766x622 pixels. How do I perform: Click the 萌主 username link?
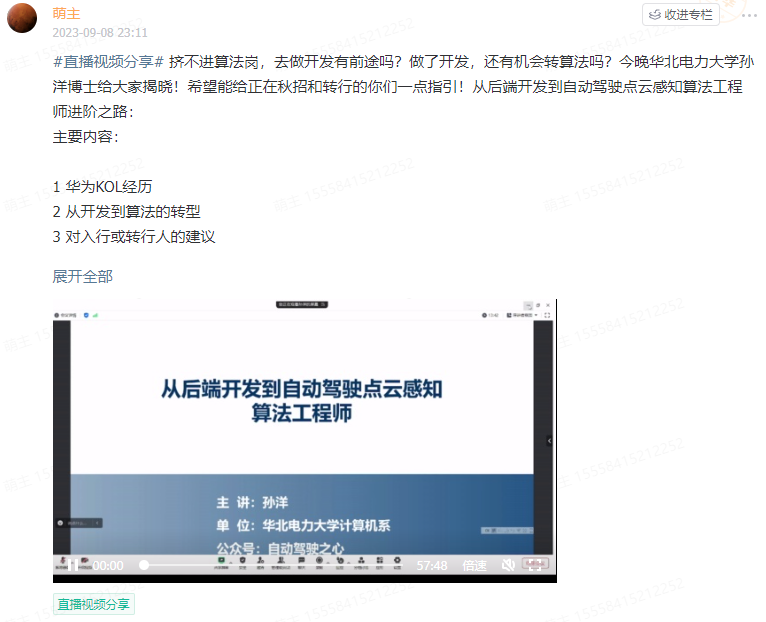[66, 14]
